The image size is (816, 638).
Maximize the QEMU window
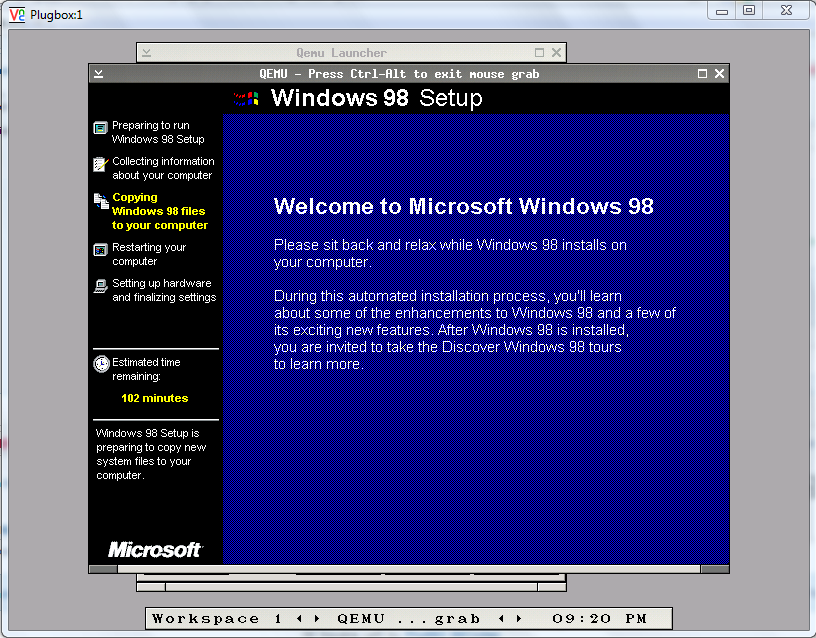[702, 74]
